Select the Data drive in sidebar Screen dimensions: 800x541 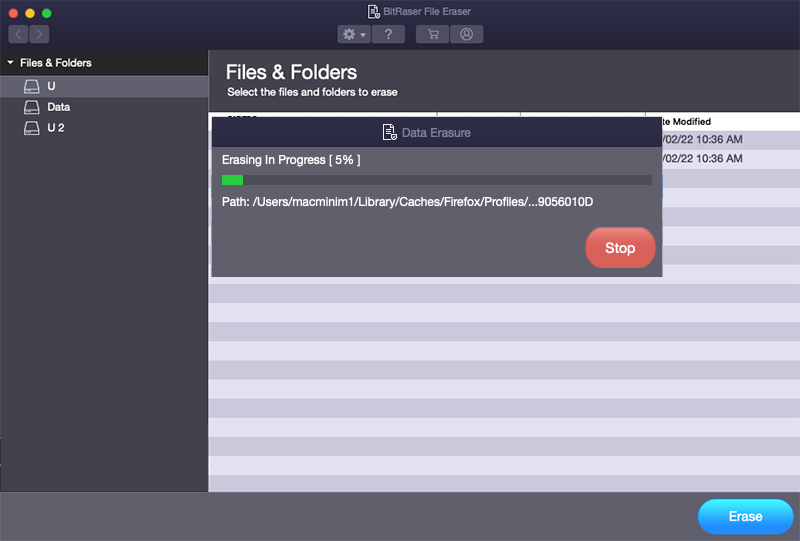click(x=104, y=107)
